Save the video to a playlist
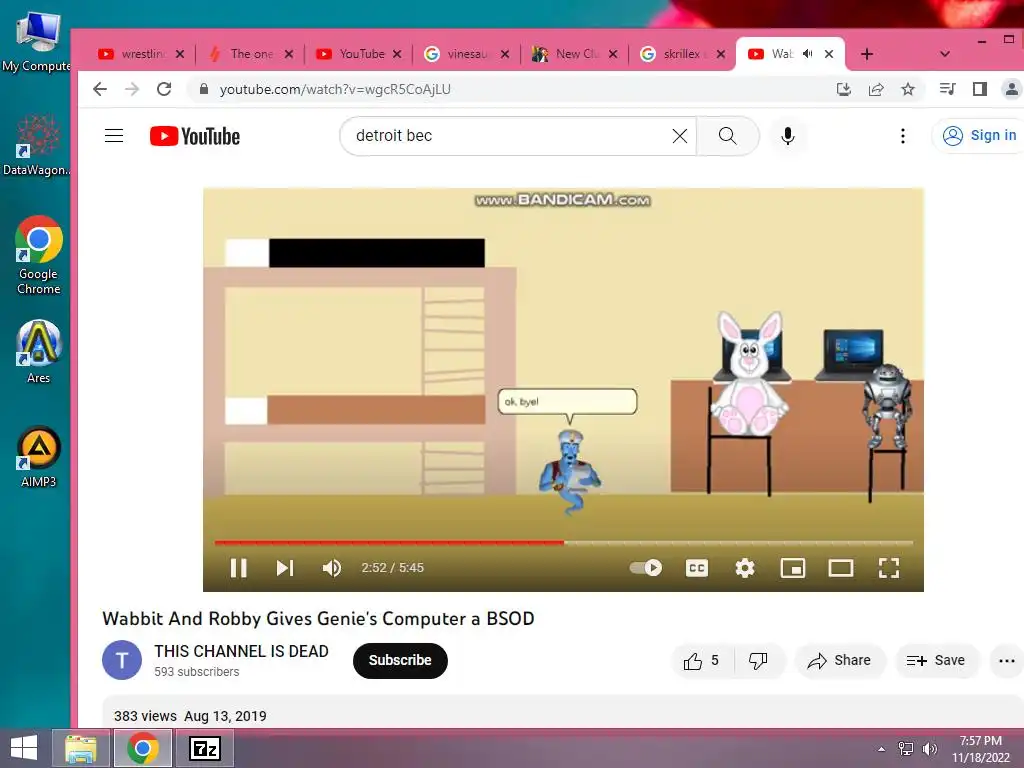Viewport: 1024px width, 768px height. (x=936, y=661)
